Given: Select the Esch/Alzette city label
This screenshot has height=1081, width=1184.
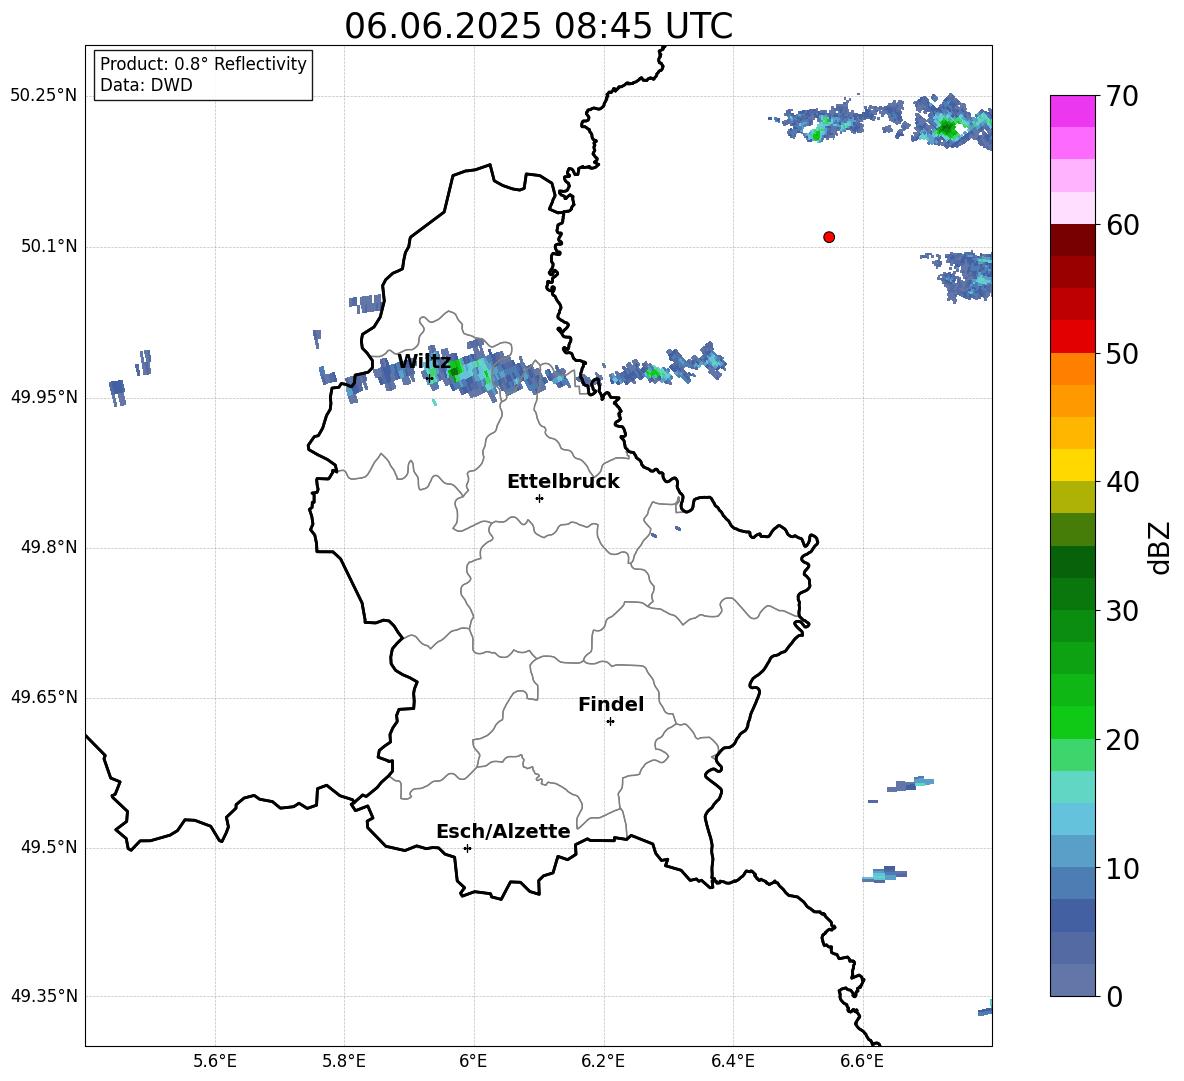Looking at the screenshot, I should coord(503,831).
